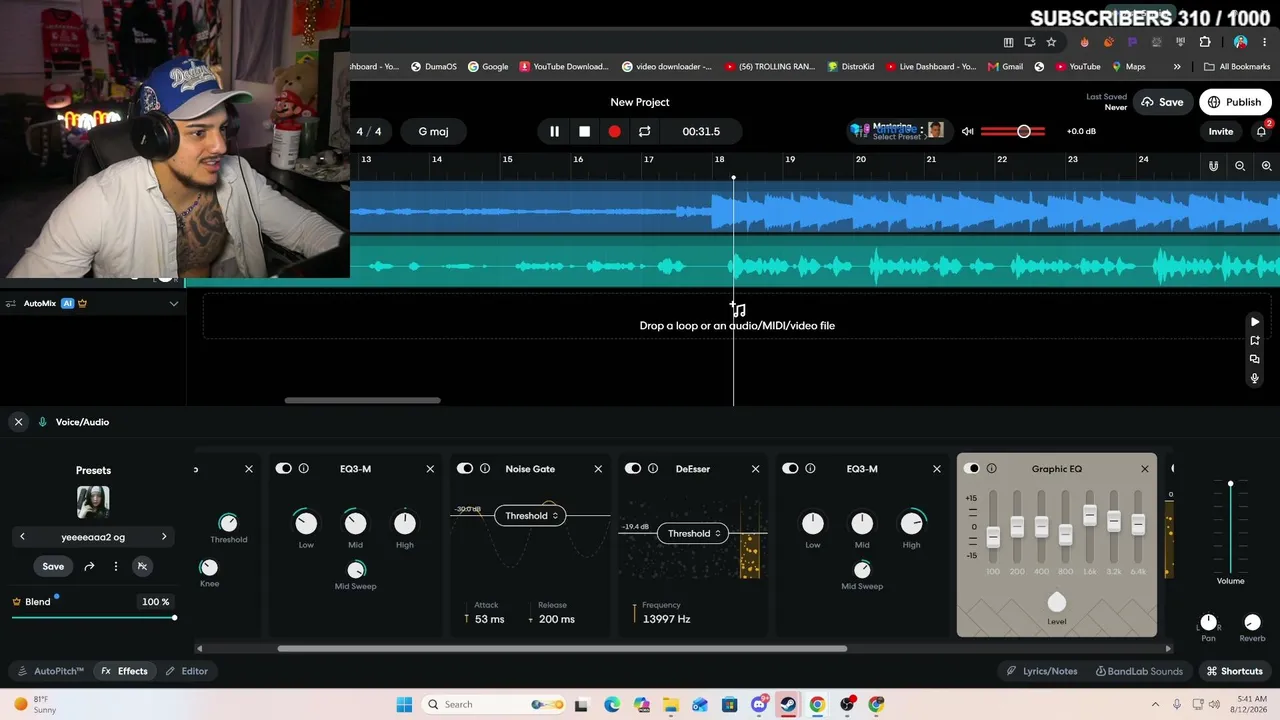
Task: Toggle the magnet snap-to-grid icon
Action: (x=1213, y=166)
